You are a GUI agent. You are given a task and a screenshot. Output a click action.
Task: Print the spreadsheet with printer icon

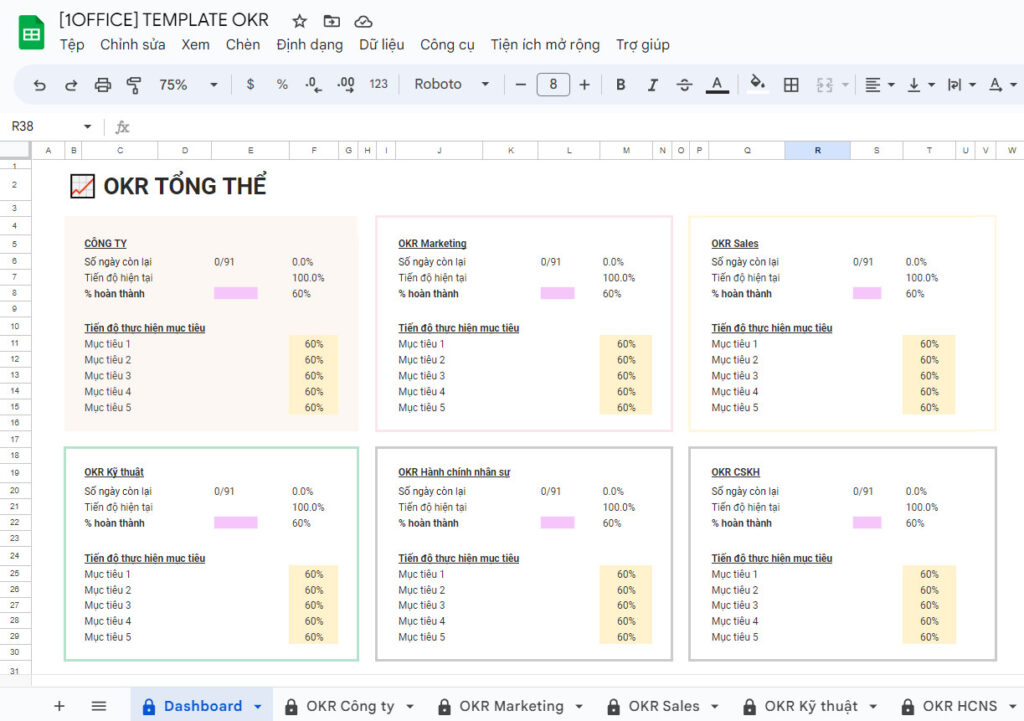(x=103, y=85)
